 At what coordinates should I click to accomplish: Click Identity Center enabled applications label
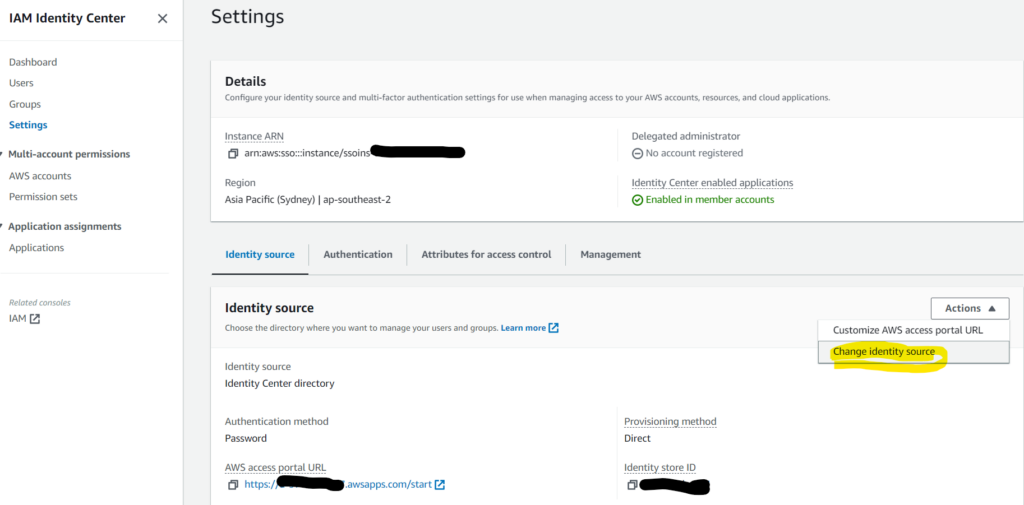712,183
